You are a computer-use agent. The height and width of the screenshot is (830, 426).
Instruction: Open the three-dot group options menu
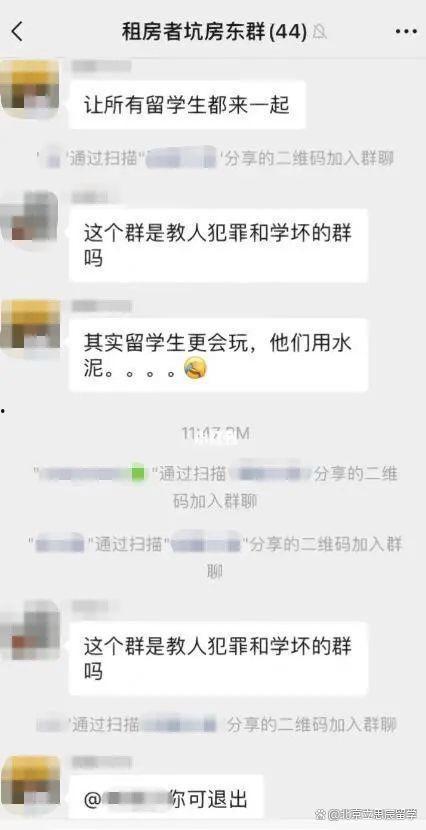click(x=406, y=32)
